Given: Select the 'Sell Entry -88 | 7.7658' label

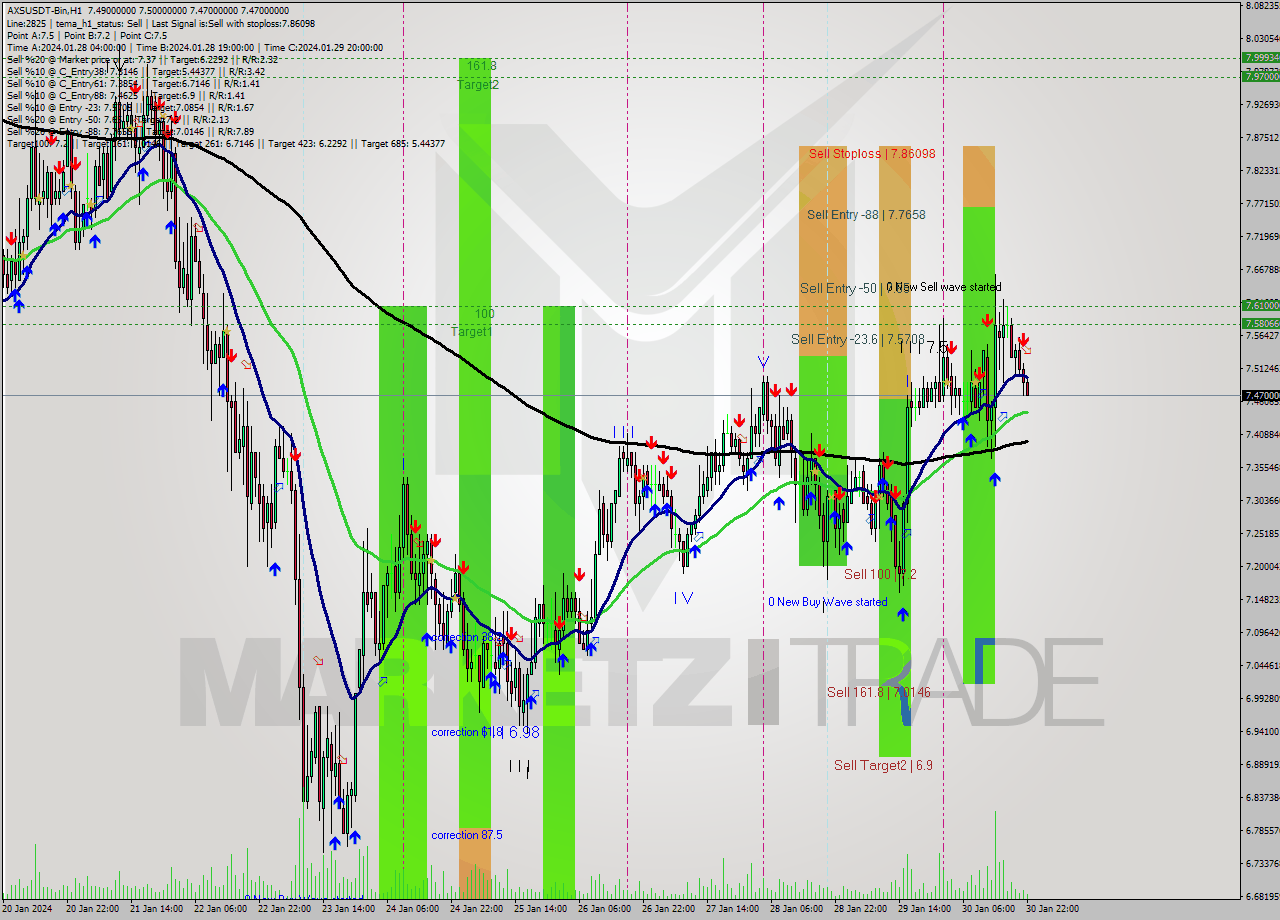Looking at the screenshot, I should pyautogui.click(x=866, y=214).
